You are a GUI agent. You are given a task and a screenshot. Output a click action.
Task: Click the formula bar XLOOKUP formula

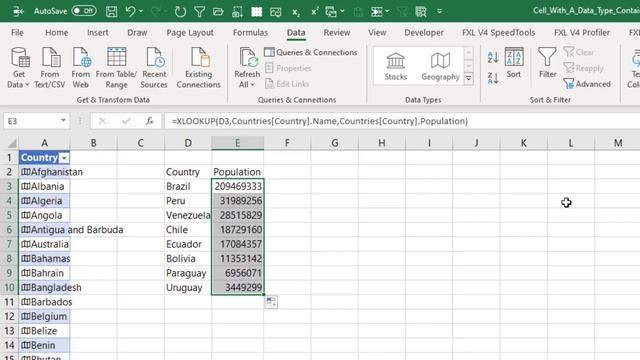[x=320, y=121]
